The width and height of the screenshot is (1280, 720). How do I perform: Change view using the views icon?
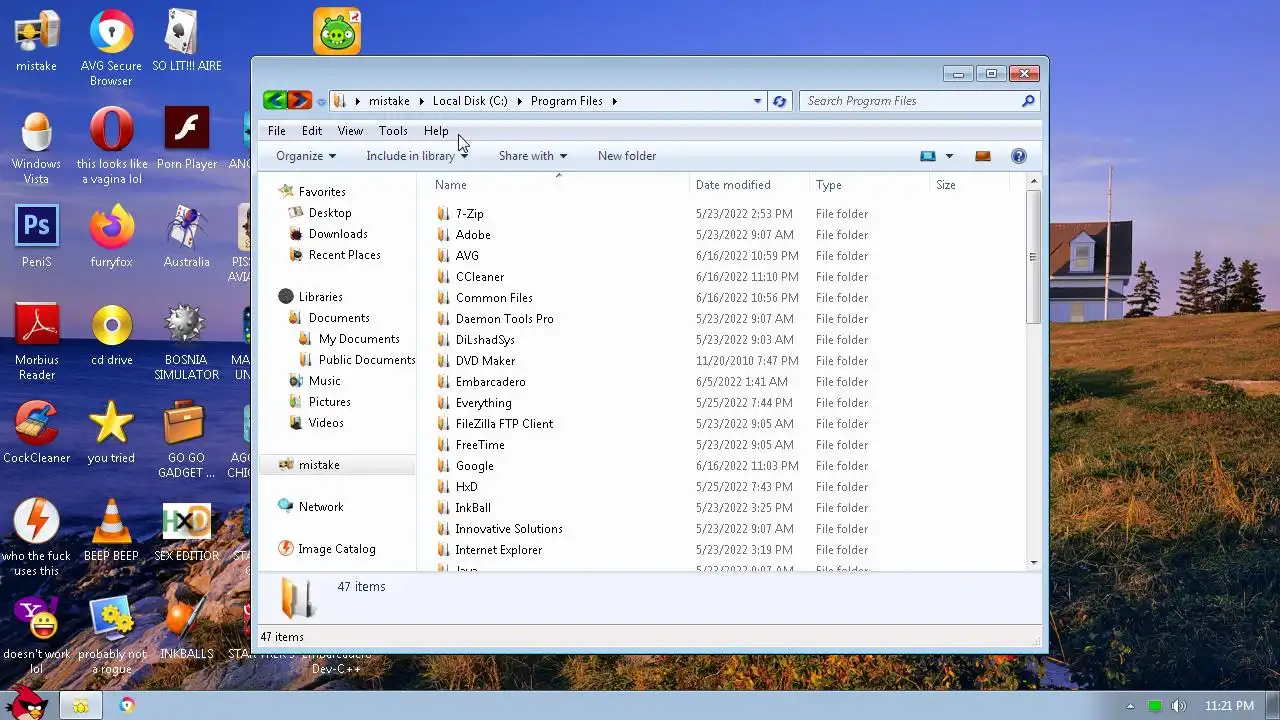(x=928, y=156)
